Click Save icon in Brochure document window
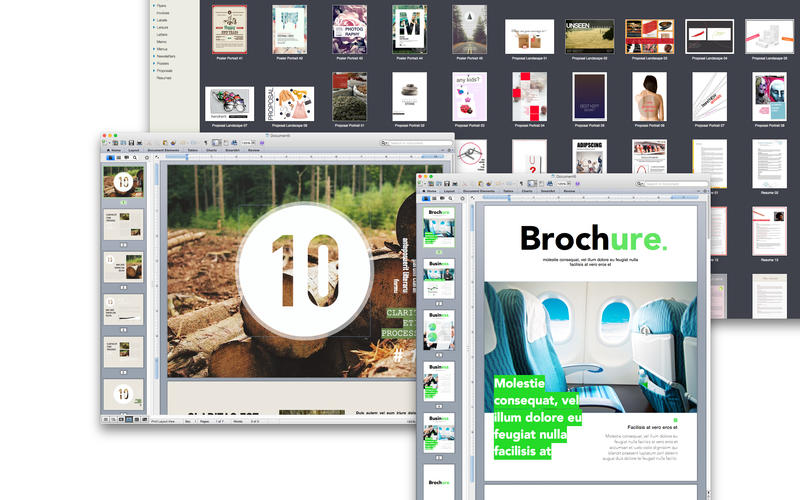 447,184
